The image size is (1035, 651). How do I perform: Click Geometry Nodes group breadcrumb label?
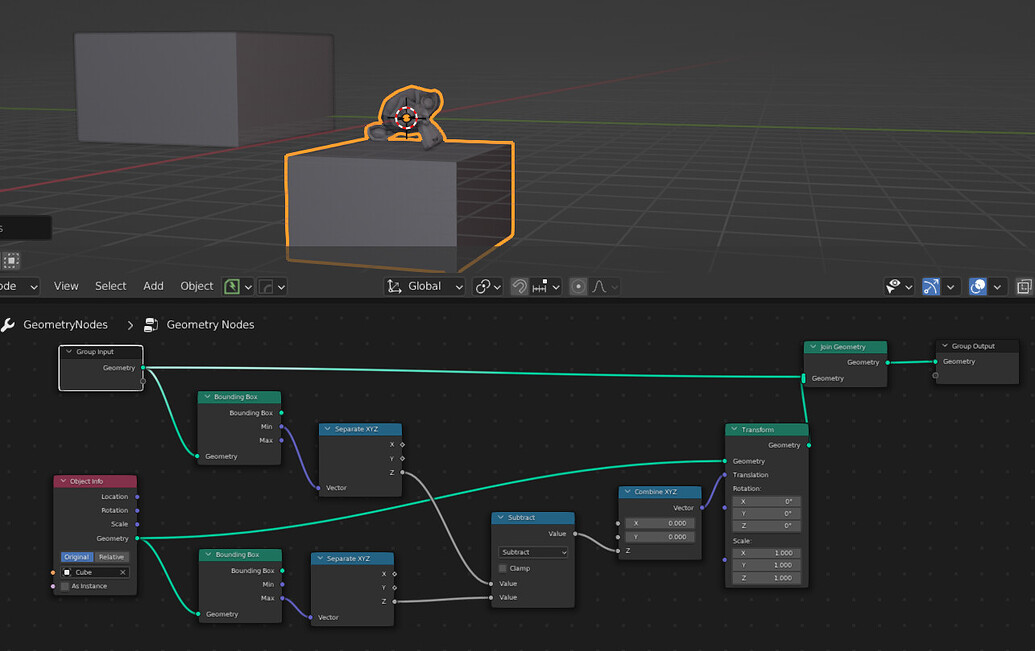[x=210, y=324]
